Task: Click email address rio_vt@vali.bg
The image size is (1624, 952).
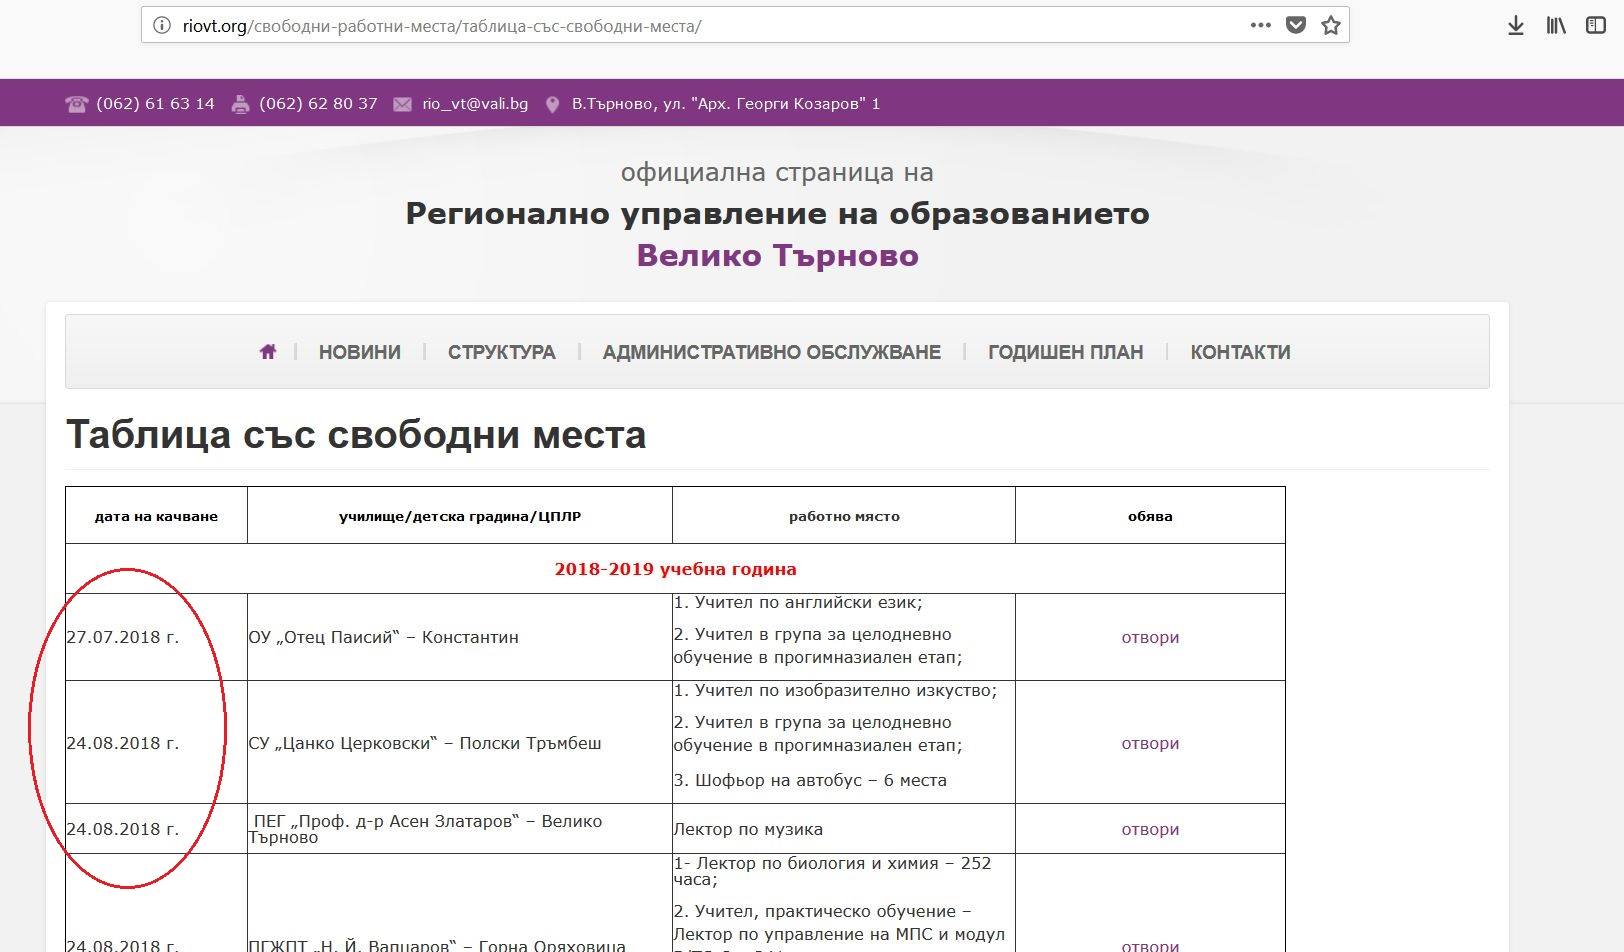Action: (x=475, y=103)
